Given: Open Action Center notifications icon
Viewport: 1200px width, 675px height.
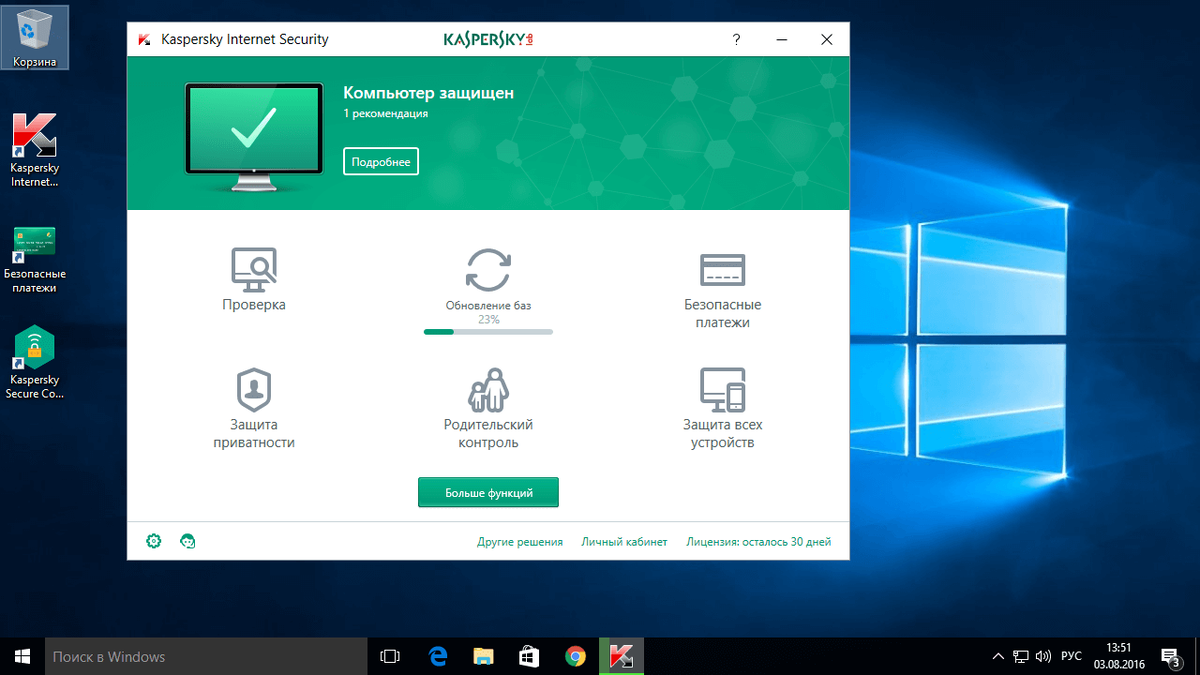Looking at the screenshot, I should coord(1169,656).
